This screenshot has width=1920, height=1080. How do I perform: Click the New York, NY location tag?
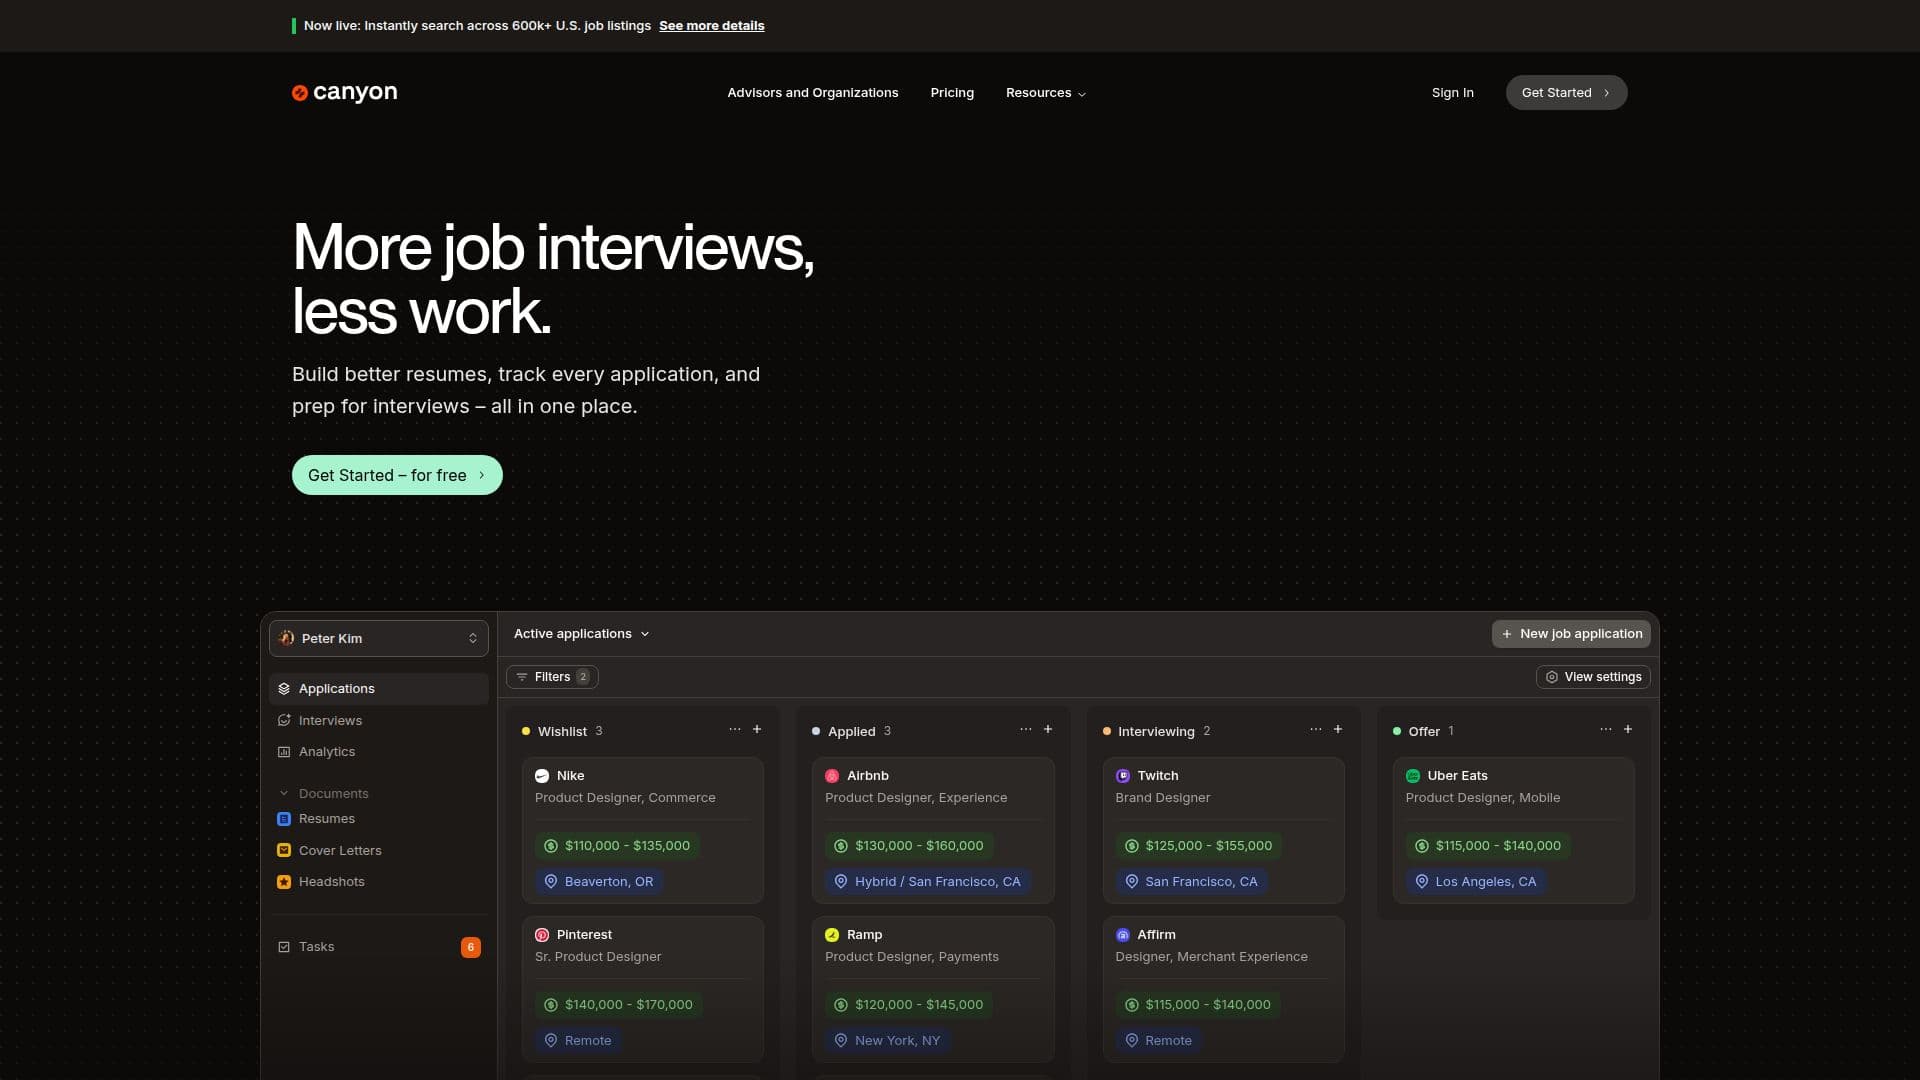[x=887, y=1041]
